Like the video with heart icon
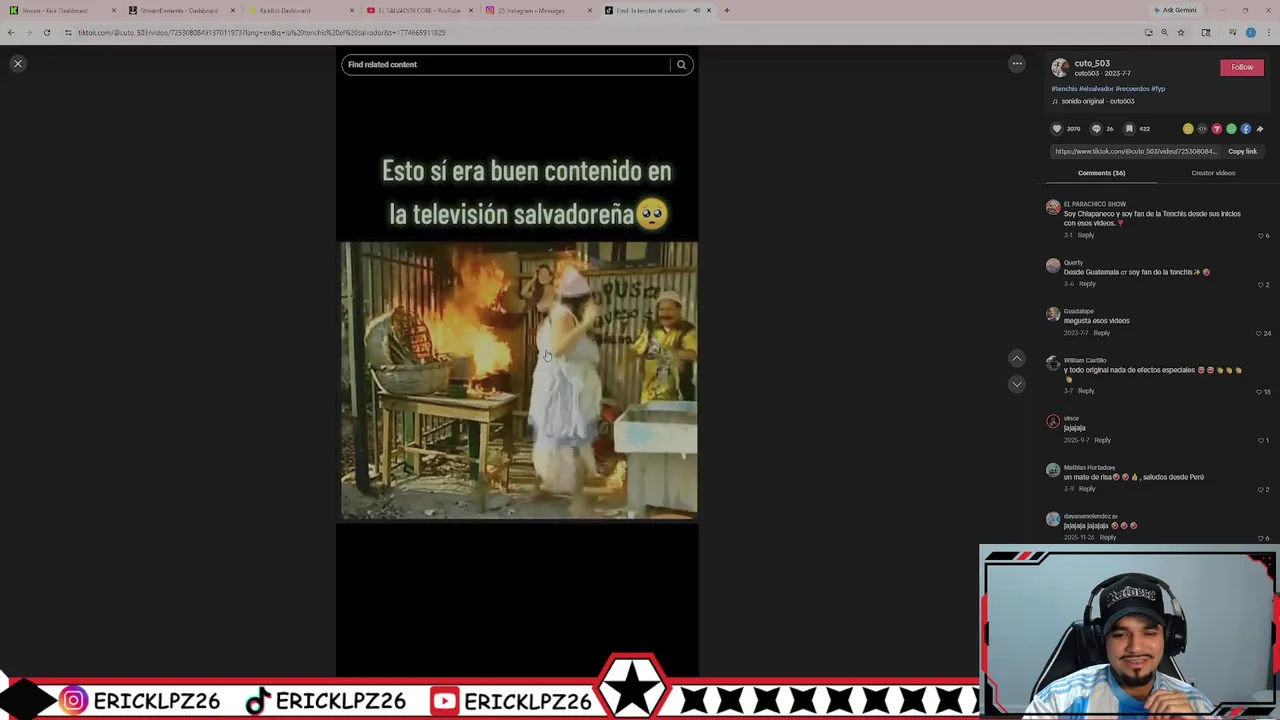The width and height of the screenshot is (1280, 720). pyautogui.click(x=1057, y=129)
